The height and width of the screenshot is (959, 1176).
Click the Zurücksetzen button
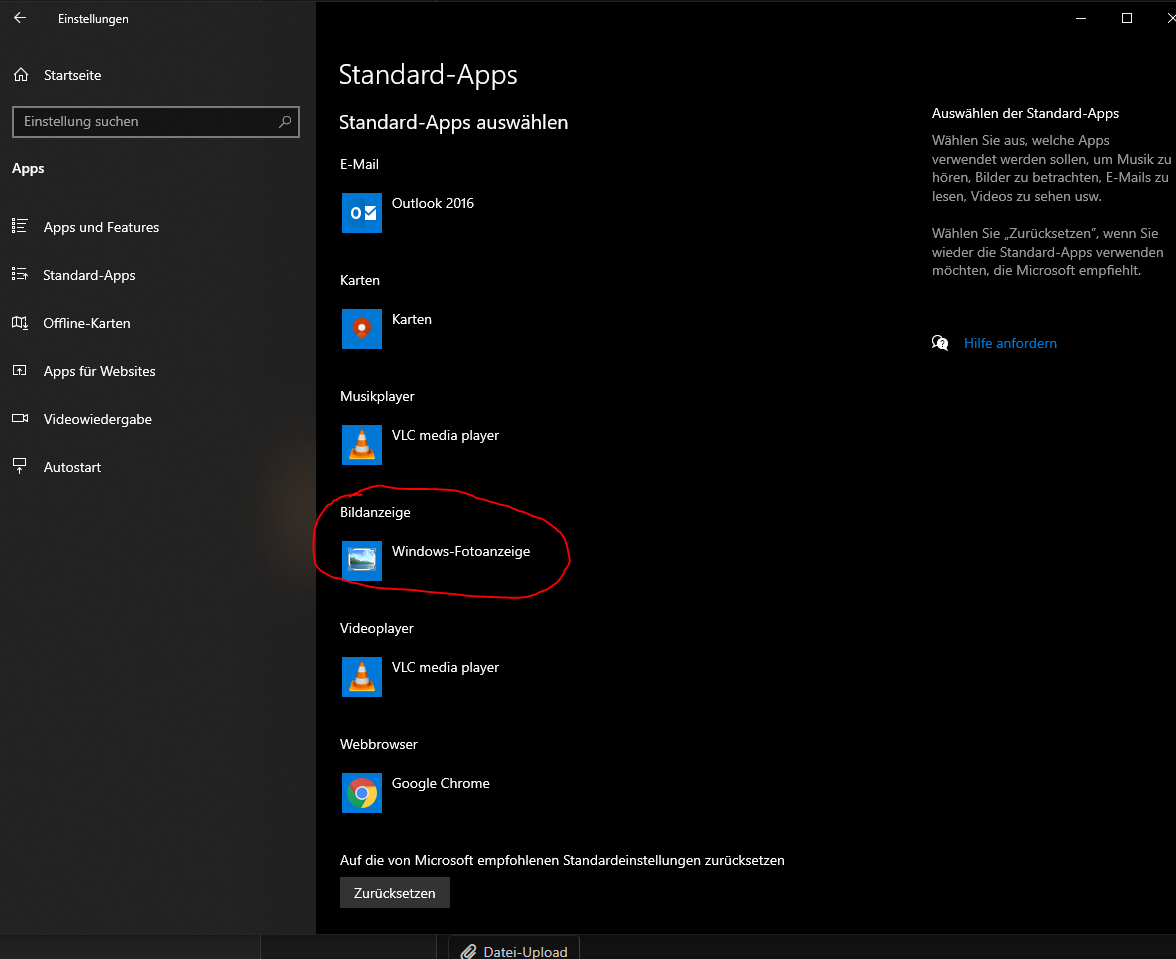click(394, 893)
